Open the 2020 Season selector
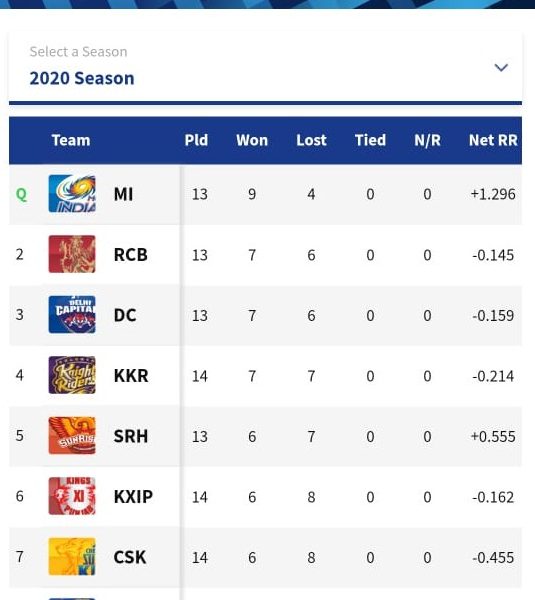Image resolution: width=535 pixels, height=600 pixels. point(265,68)
